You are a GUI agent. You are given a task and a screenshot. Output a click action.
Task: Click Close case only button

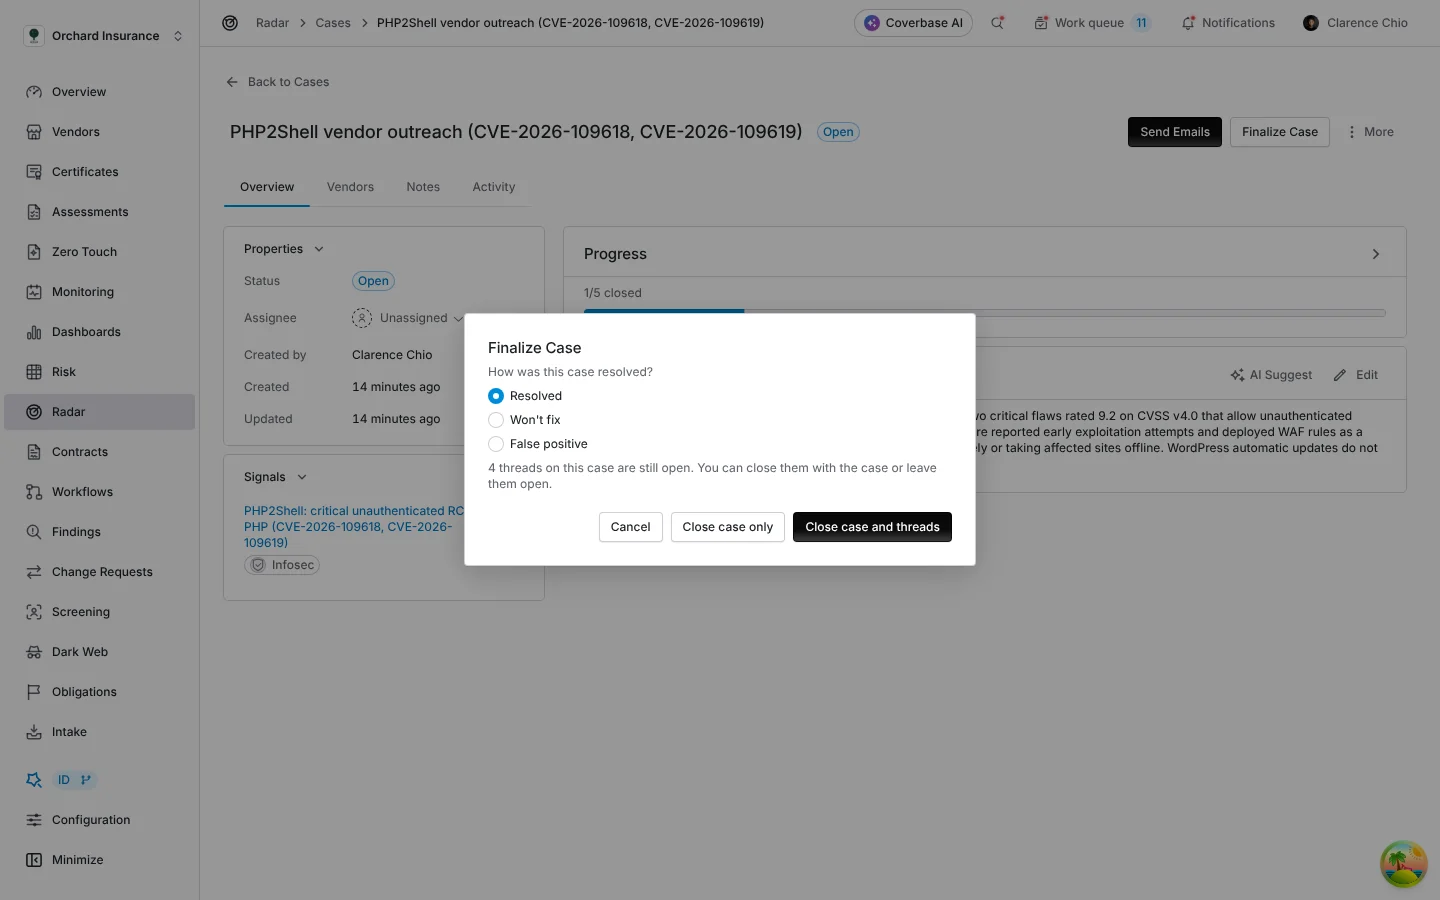[728, 527]
